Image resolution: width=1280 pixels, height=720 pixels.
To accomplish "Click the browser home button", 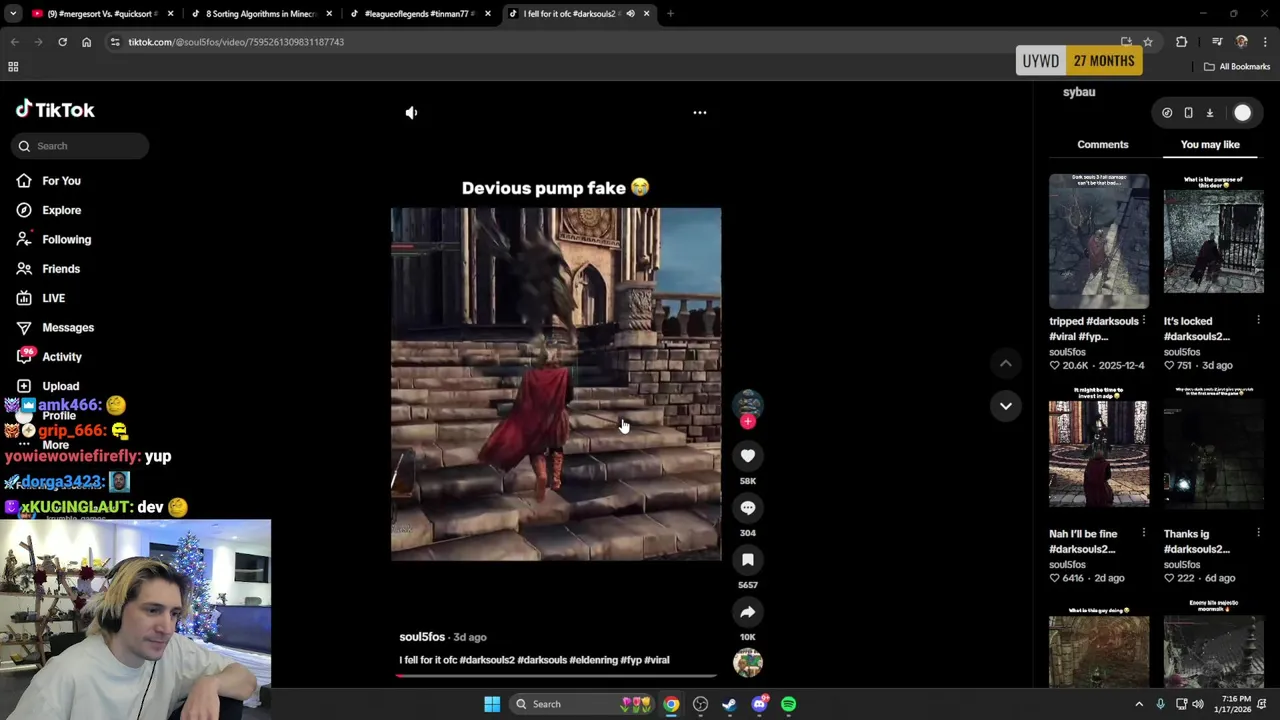I will pyautogui.click(x=86, y=42).
